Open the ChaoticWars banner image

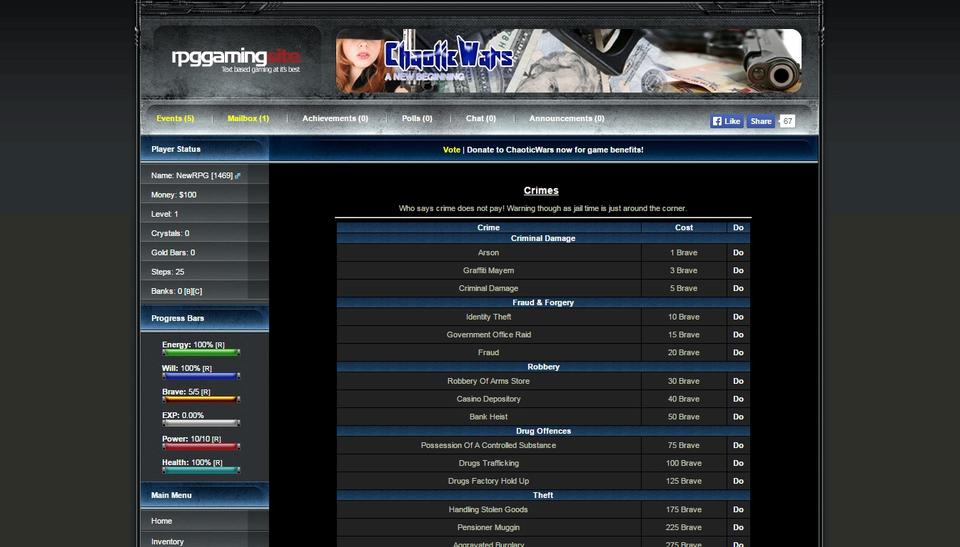pos(568,61)
